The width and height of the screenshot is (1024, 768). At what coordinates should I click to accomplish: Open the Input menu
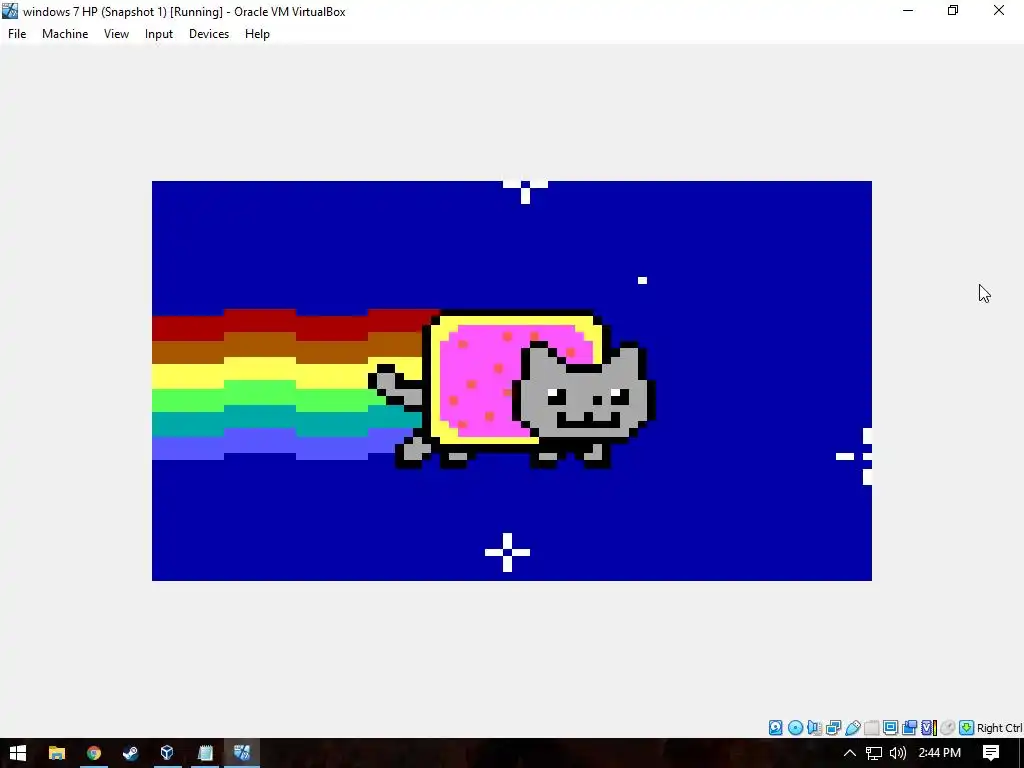click(159, 34)
